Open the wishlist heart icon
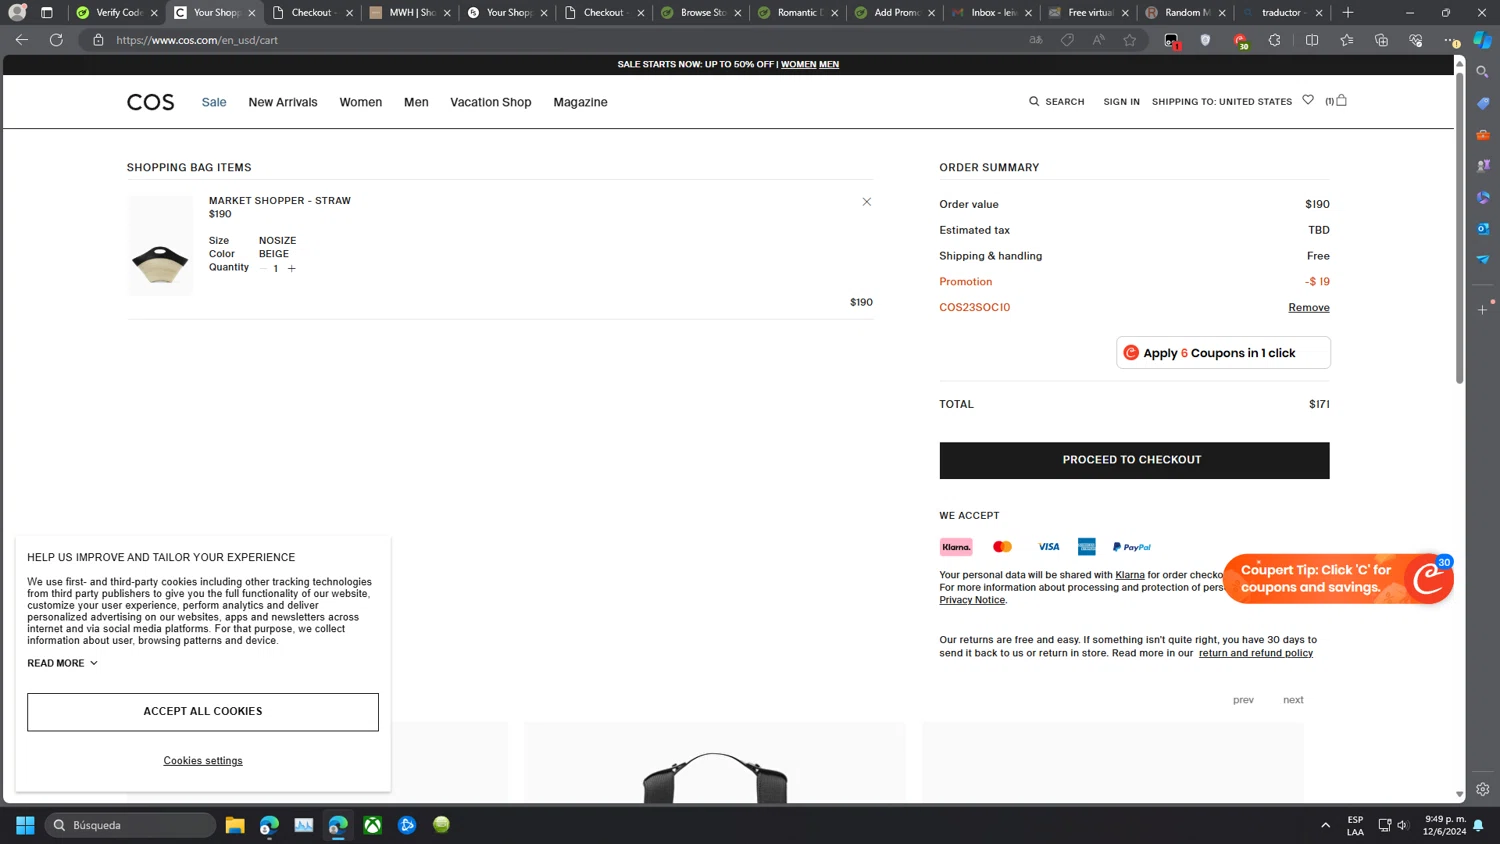 point(1308,100)
